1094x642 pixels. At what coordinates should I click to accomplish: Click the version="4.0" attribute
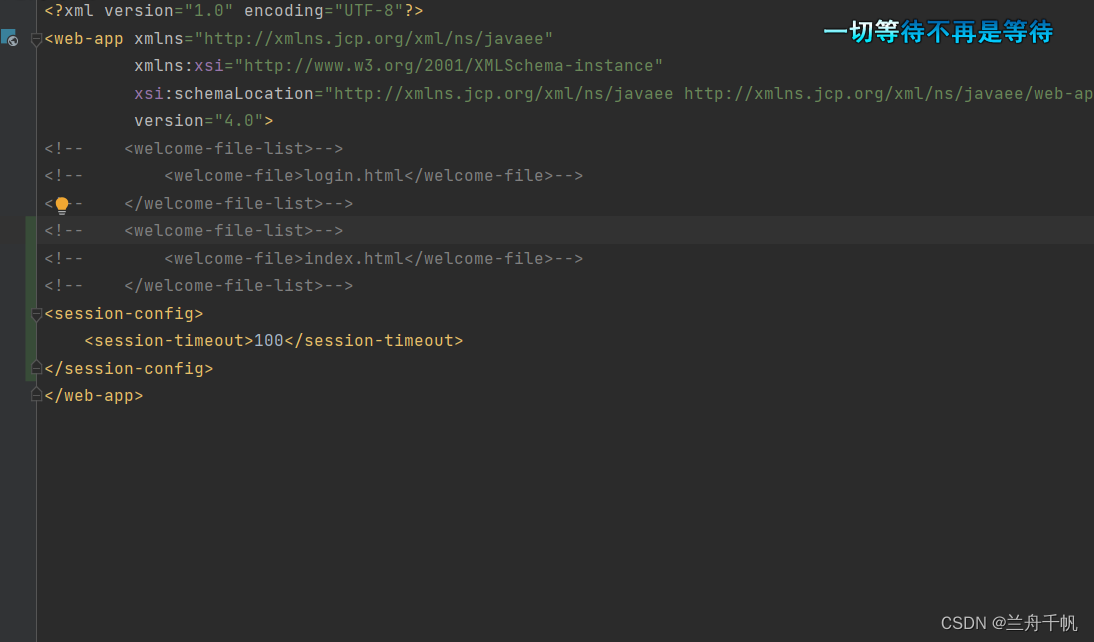tap(199, 121)
